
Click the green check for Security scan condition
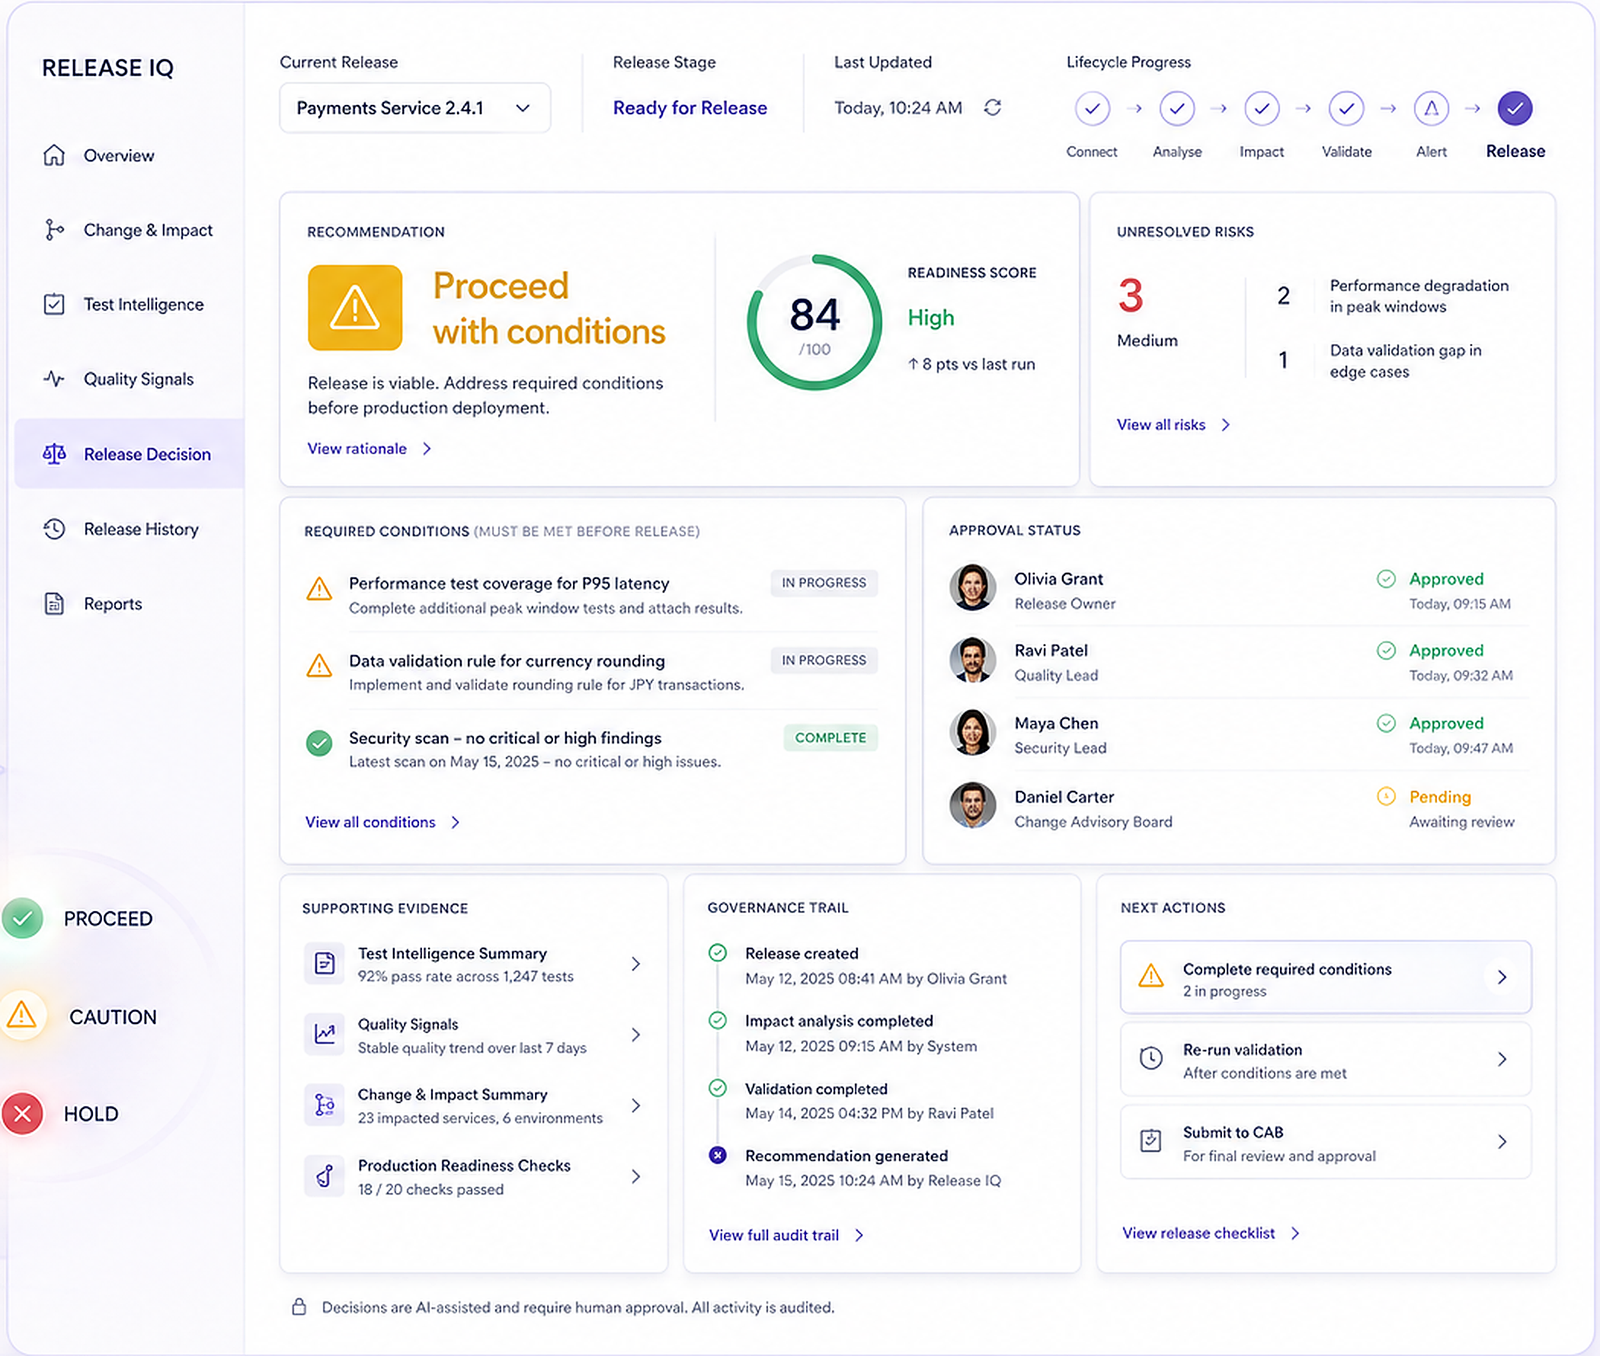[x=319, y=743]
